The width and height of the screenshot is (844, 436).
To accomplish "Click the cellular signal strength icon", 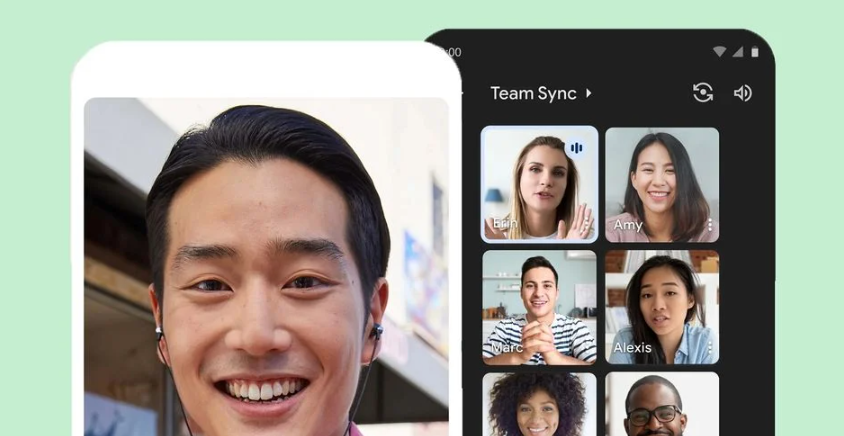I will click(737, 52).
